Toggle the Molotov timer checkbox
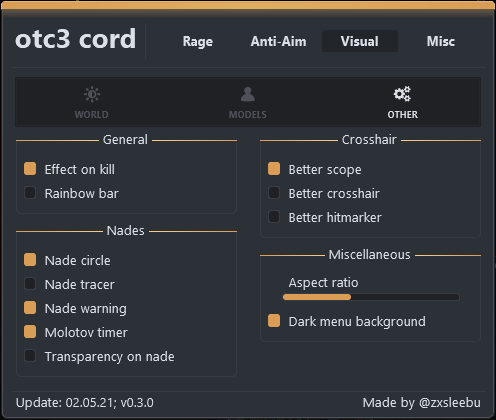 point(30,332)
